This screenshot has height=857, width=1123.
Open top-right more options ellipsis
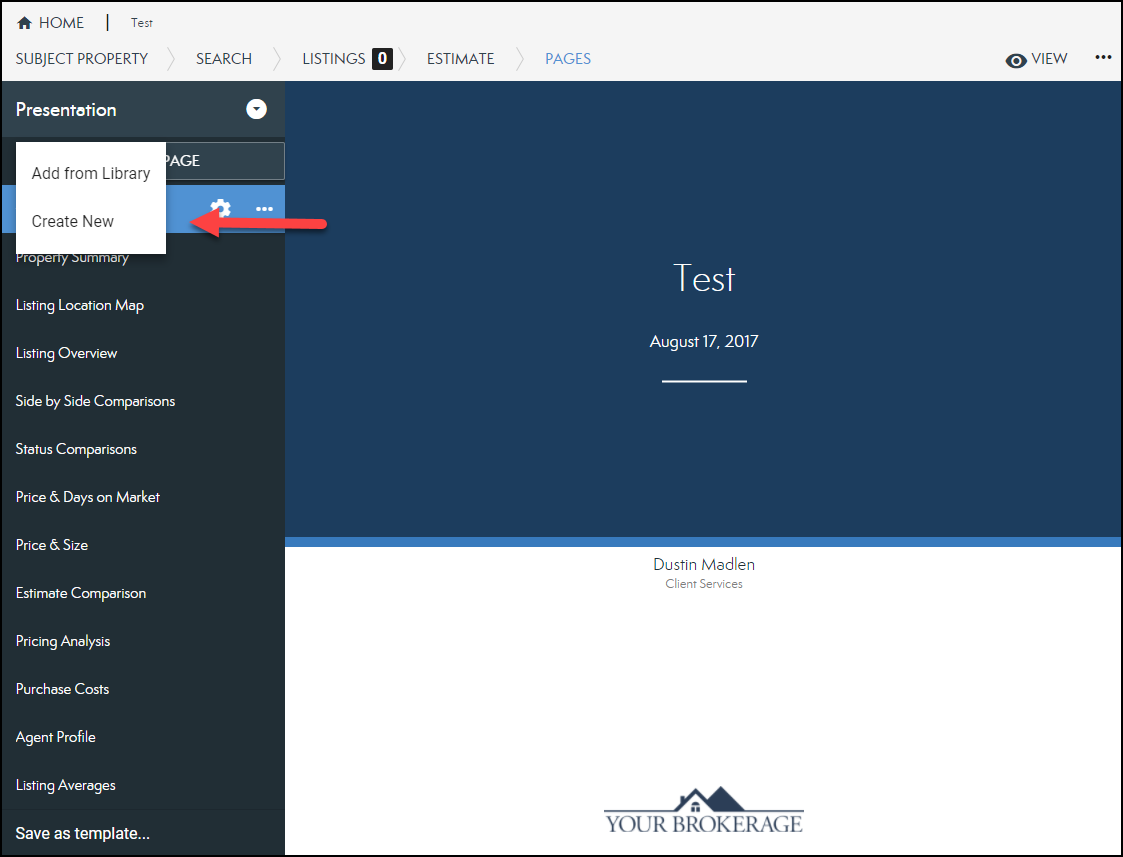click(x=1103, y=57)
